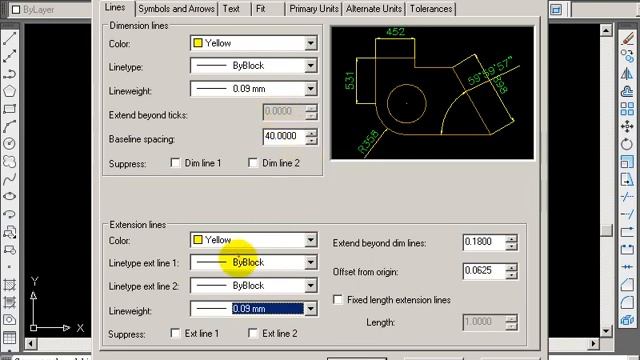Select the Ellipse Arc tool

[9, 214]
